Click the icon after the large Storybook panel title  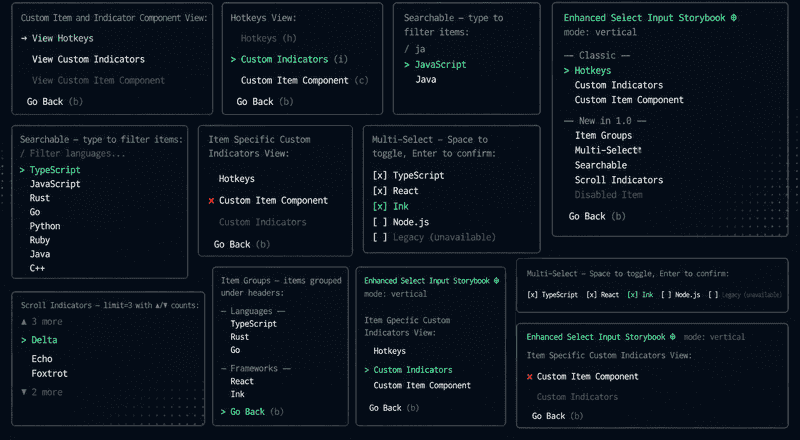coord(734,18)
